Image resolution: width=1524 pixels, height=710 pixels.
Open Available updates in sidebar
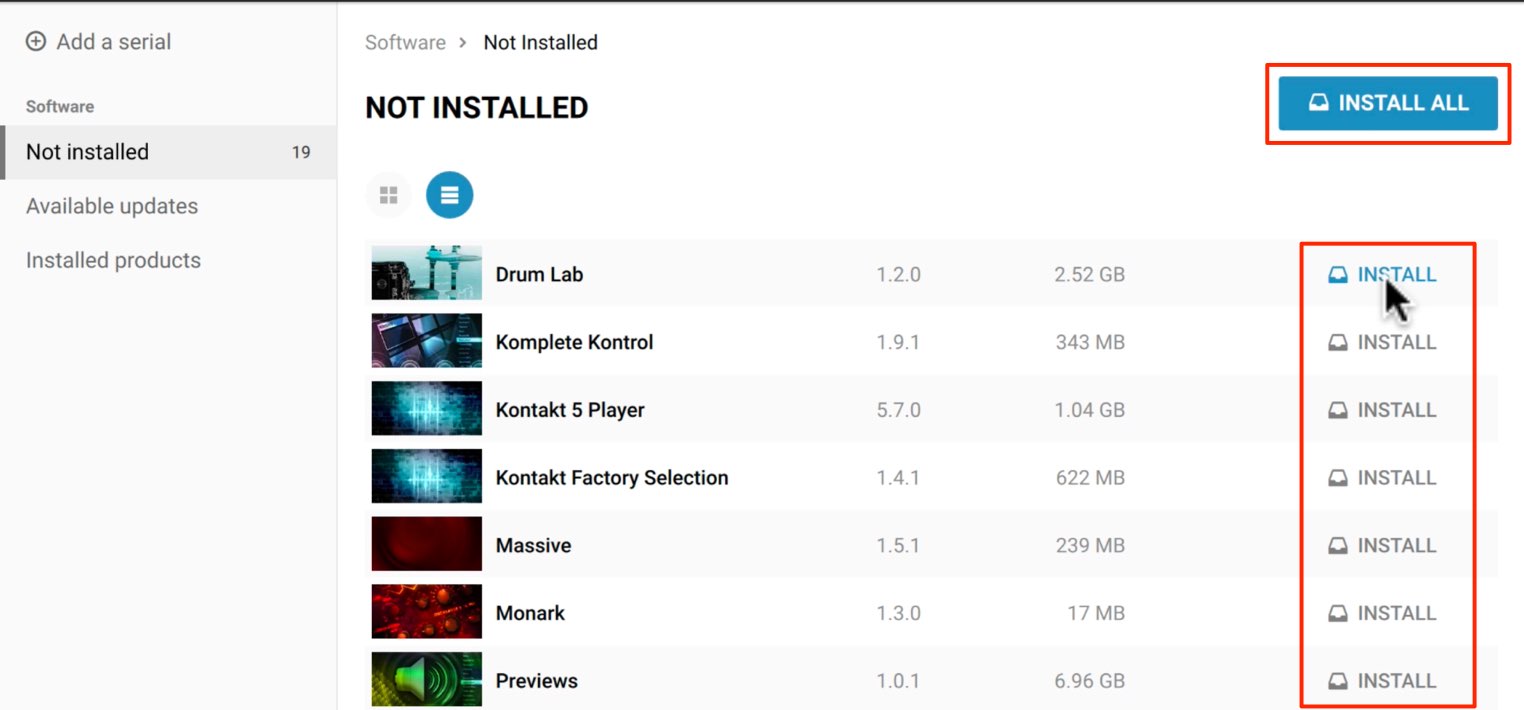pos(112,206)
